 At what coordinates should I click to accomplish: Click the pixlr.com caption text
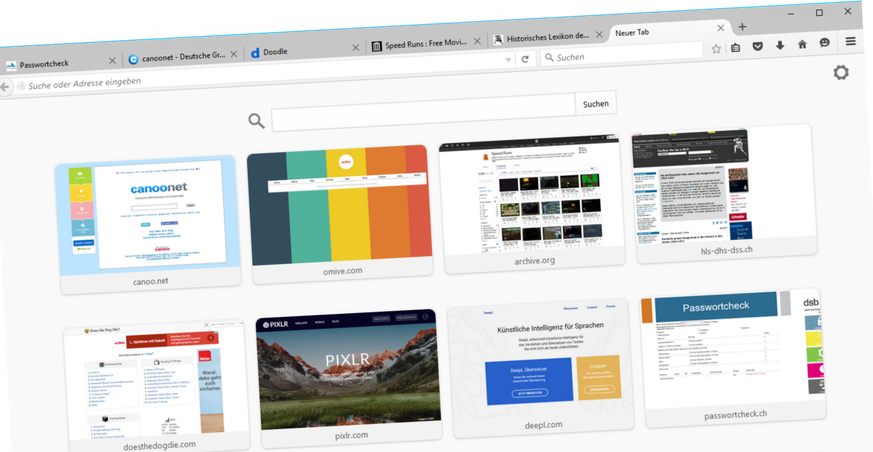click(x=351, y=435)
